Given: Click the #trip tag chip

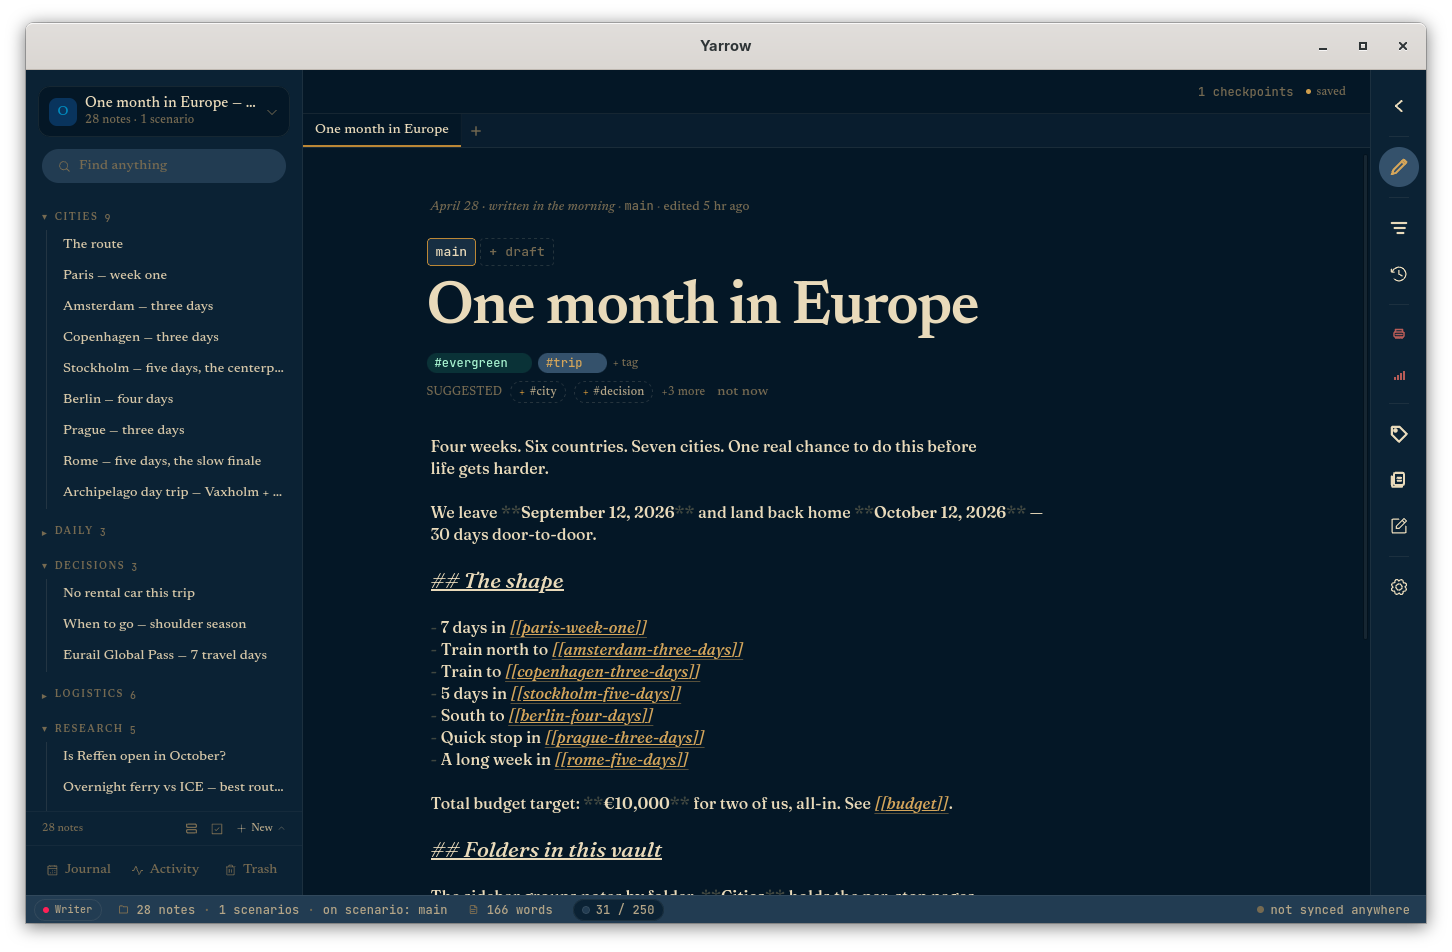Looking at the screenshot, I should pyautogui.click(x=572, y=363).
